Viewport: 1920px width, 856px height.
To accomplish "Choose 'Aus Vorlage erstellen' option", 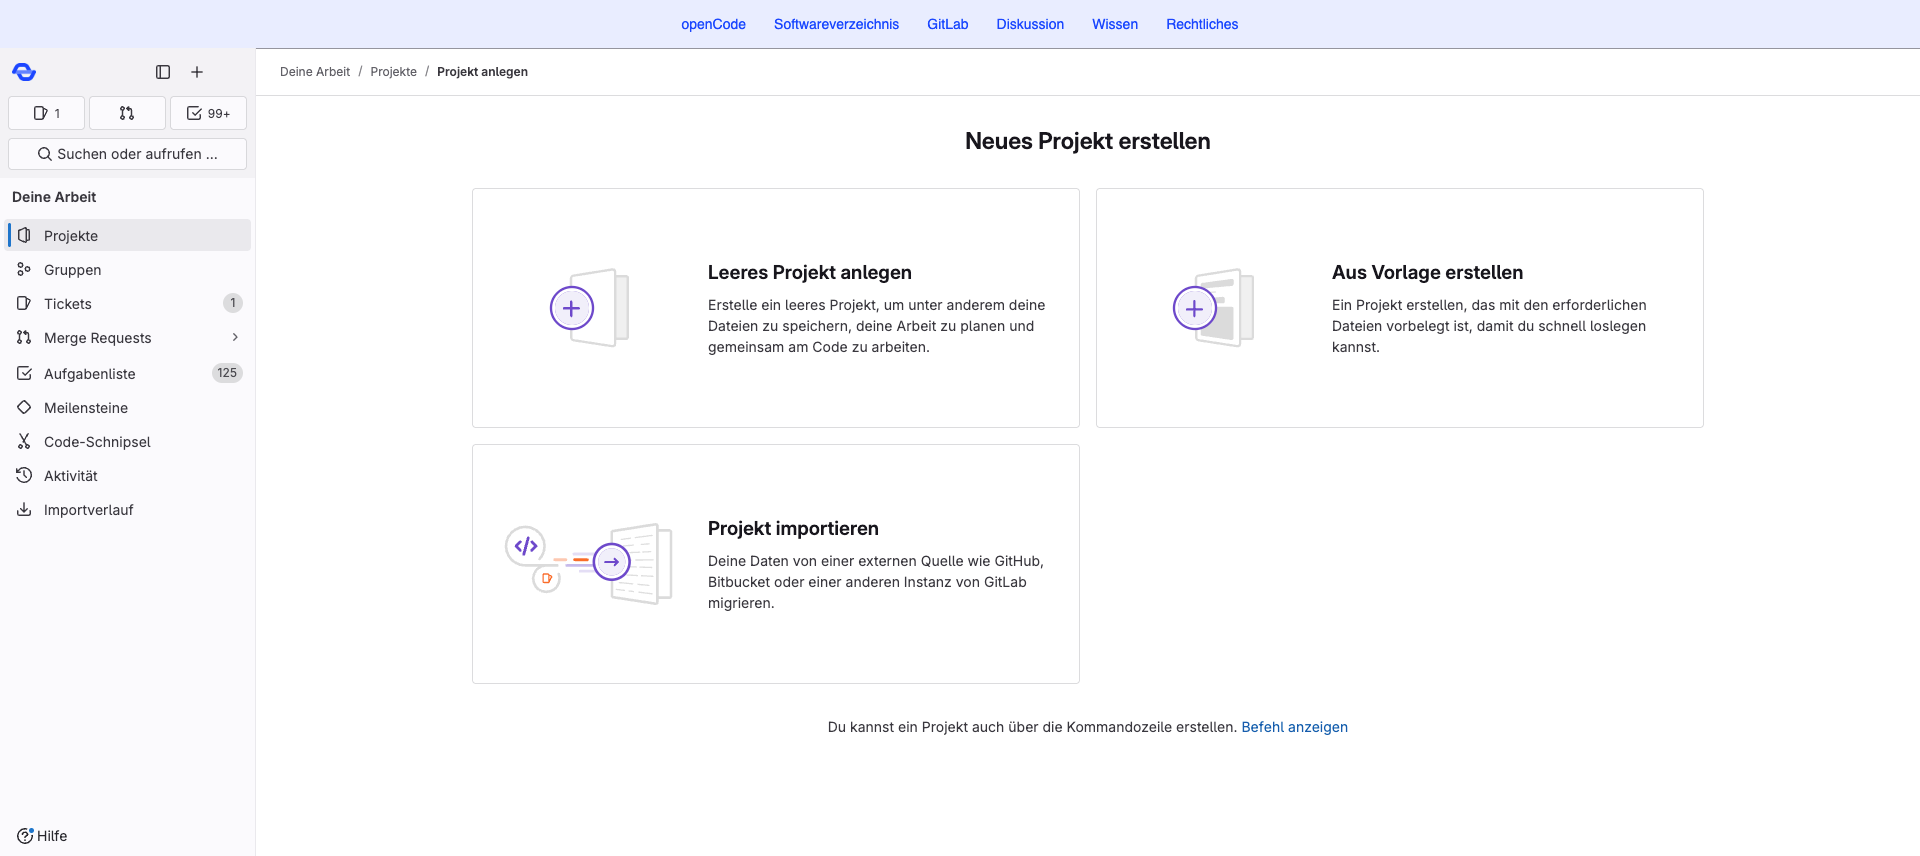I will (1399, 308).
